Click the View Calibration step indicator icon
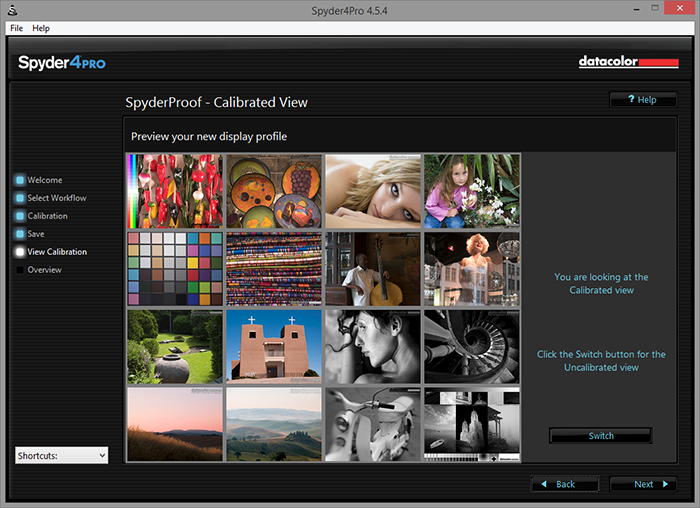This screenshot has width=700, height=508. pyautogui.click(x=20, y=252)
